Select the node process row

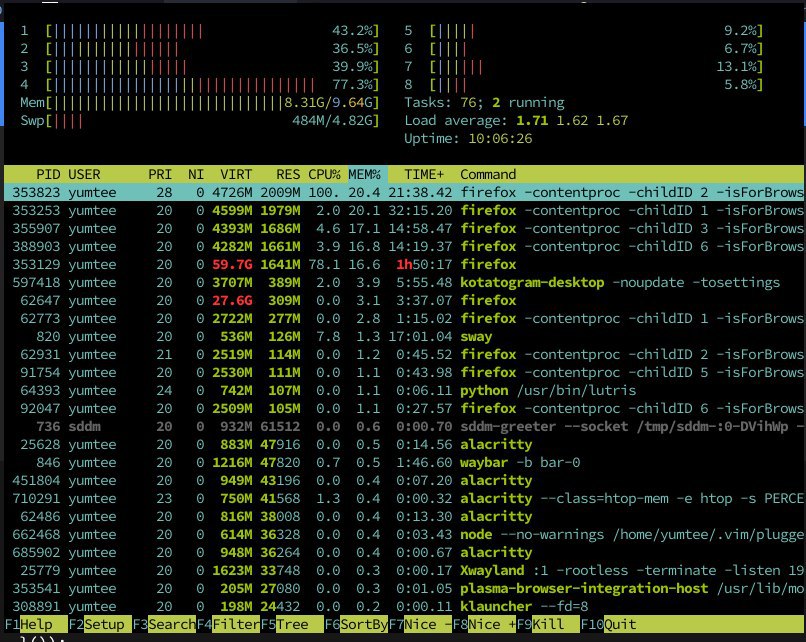click(405, 534)
